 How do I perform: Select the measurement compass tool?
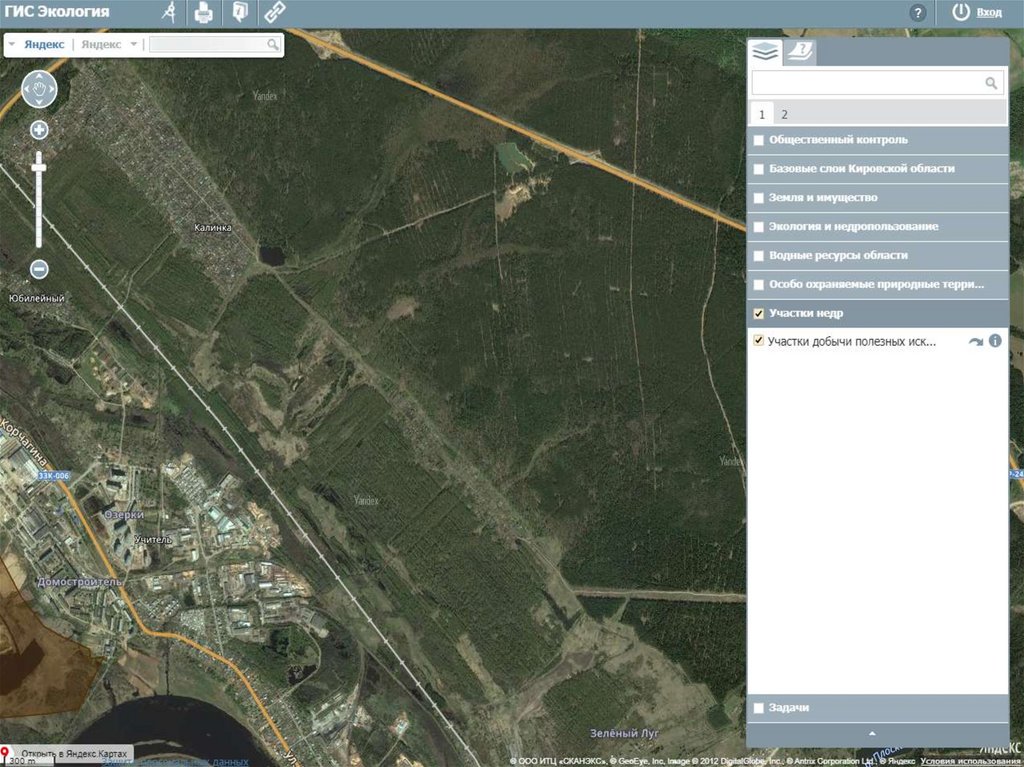coord(169,13)
